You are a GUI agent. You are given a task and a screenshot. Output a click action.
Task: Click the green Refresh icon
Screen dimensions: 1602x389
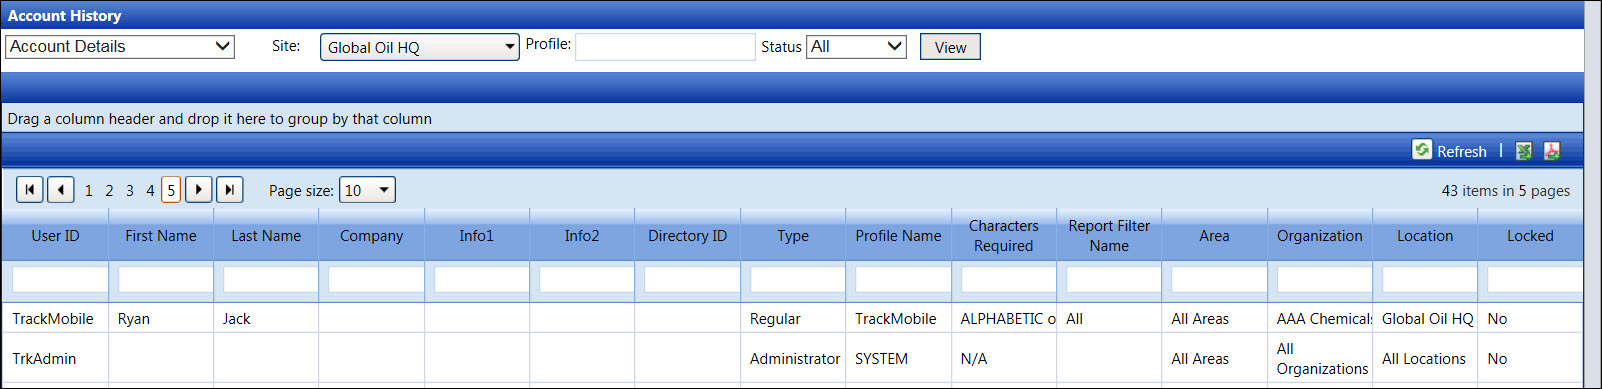(1422, 150)
